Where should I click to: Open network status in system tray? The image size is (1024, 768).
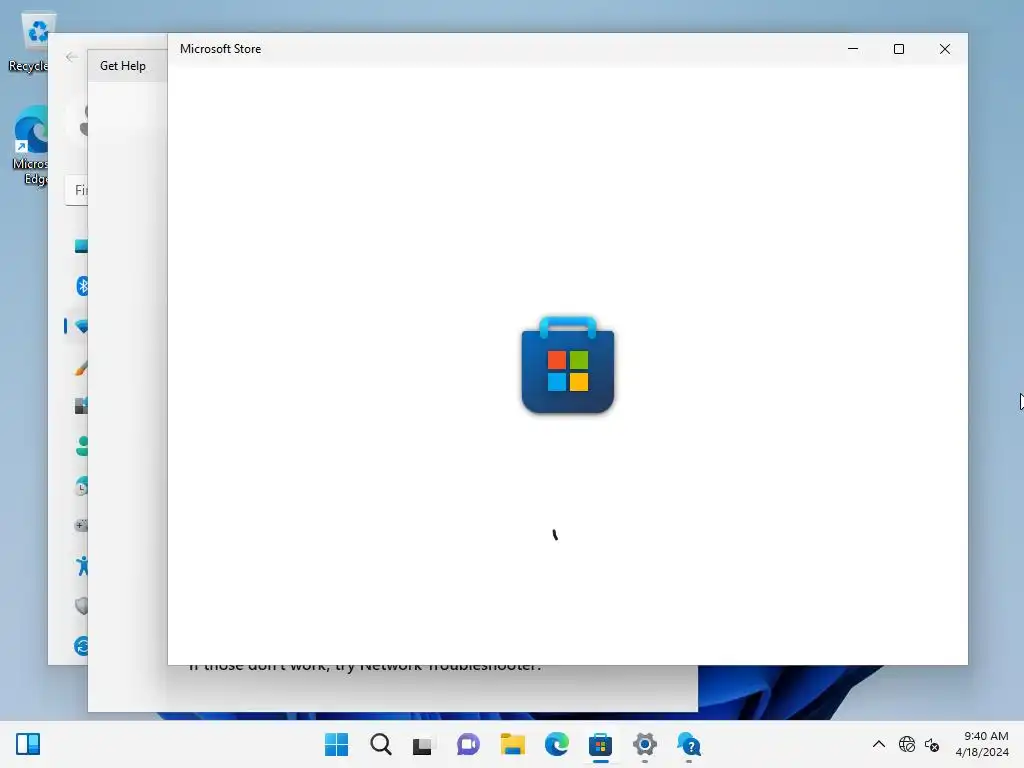pyautogui.click(x=906, y=744)
